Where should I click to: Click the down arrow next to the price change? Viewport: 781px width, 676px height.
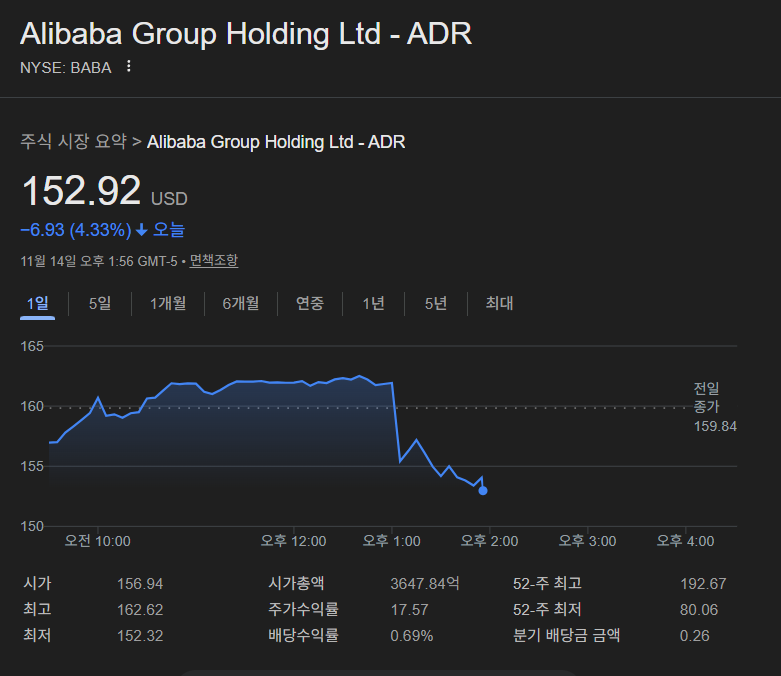coord(142,230)
